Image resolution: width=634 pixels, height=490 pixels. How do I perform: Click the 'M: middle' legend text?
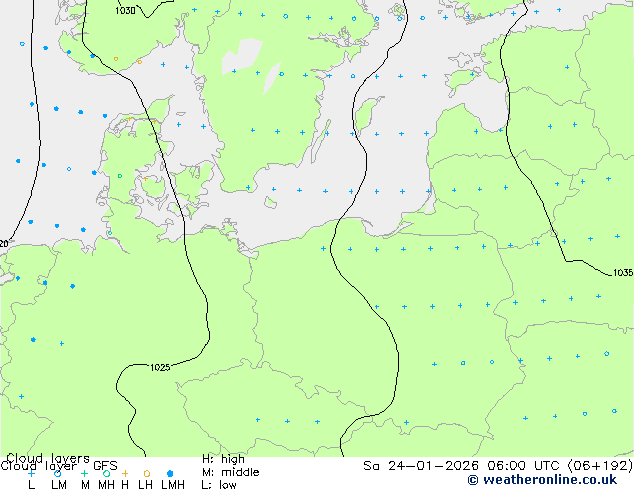click(230, 472)
